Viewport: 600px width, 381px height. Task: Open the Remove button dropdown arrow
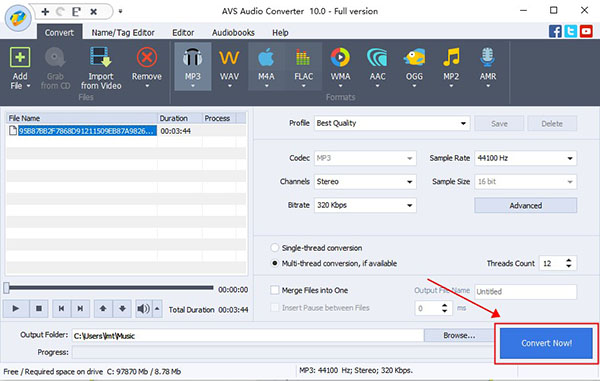pos(147,86)
